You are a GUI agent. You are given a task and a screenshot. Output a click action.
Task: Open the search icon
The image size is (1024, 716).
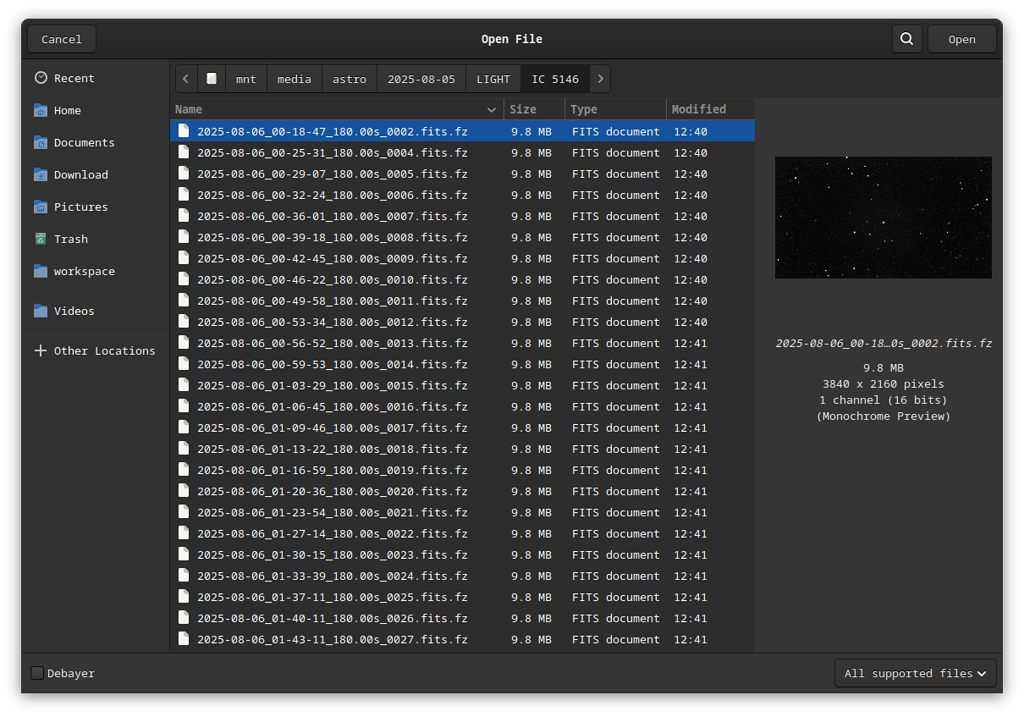pos(906,38)
